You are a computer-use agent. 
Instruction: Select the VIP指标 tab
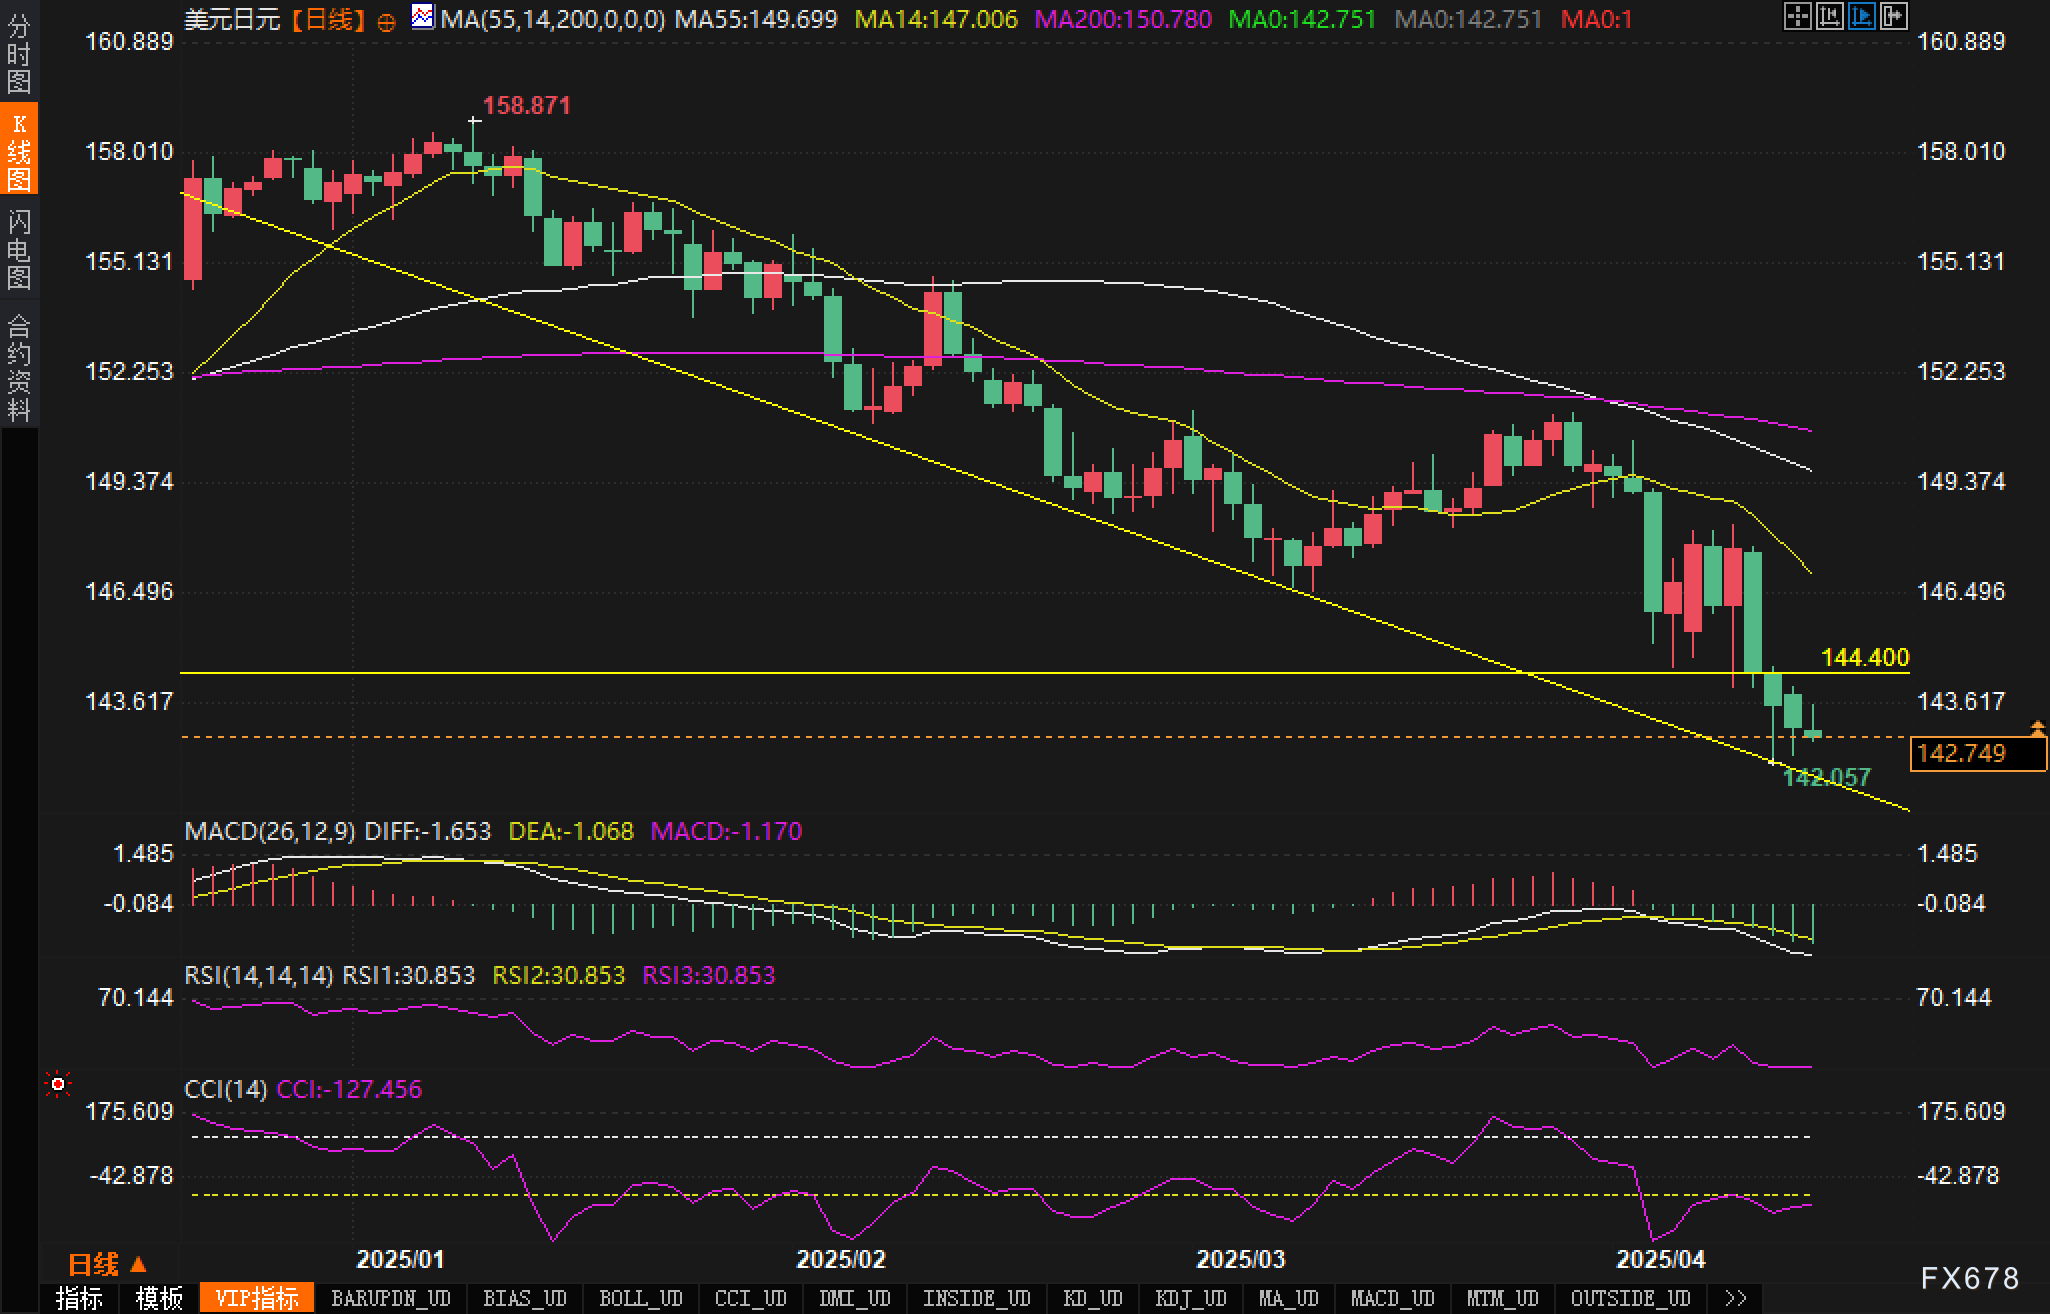[x=257, y=1298]
